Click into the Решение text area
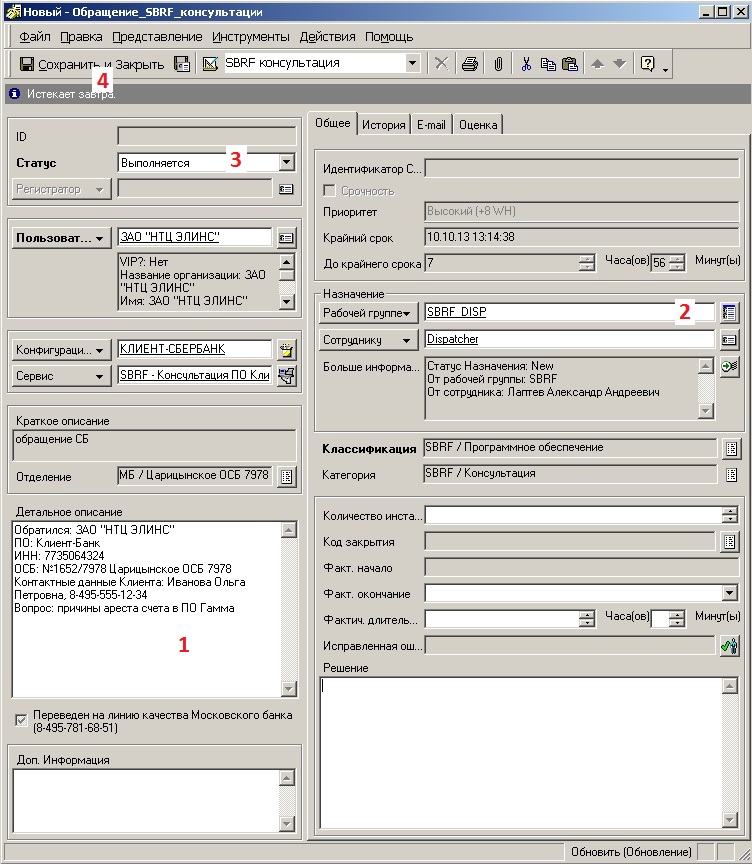The width and height of the screenshot is (752, 865). [x=521, y=752]
